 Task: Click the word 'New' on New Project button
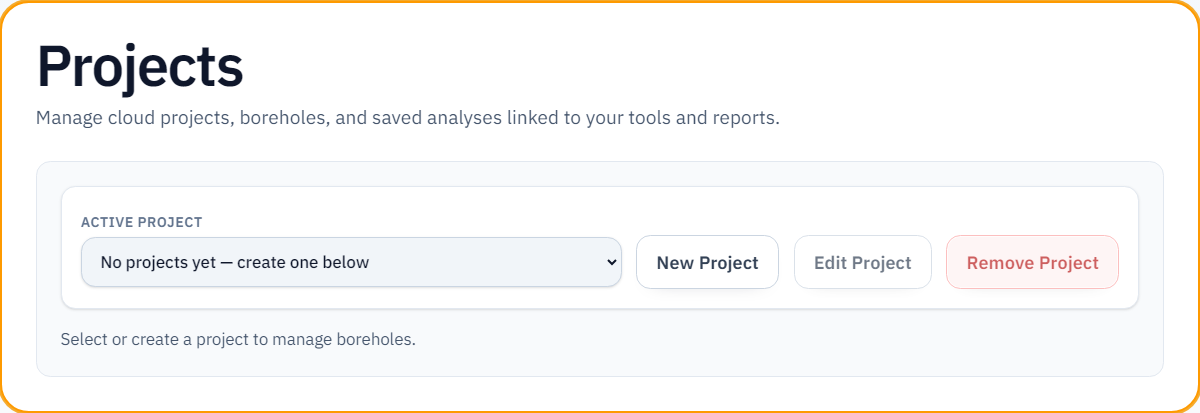click(x=675, y=263)
